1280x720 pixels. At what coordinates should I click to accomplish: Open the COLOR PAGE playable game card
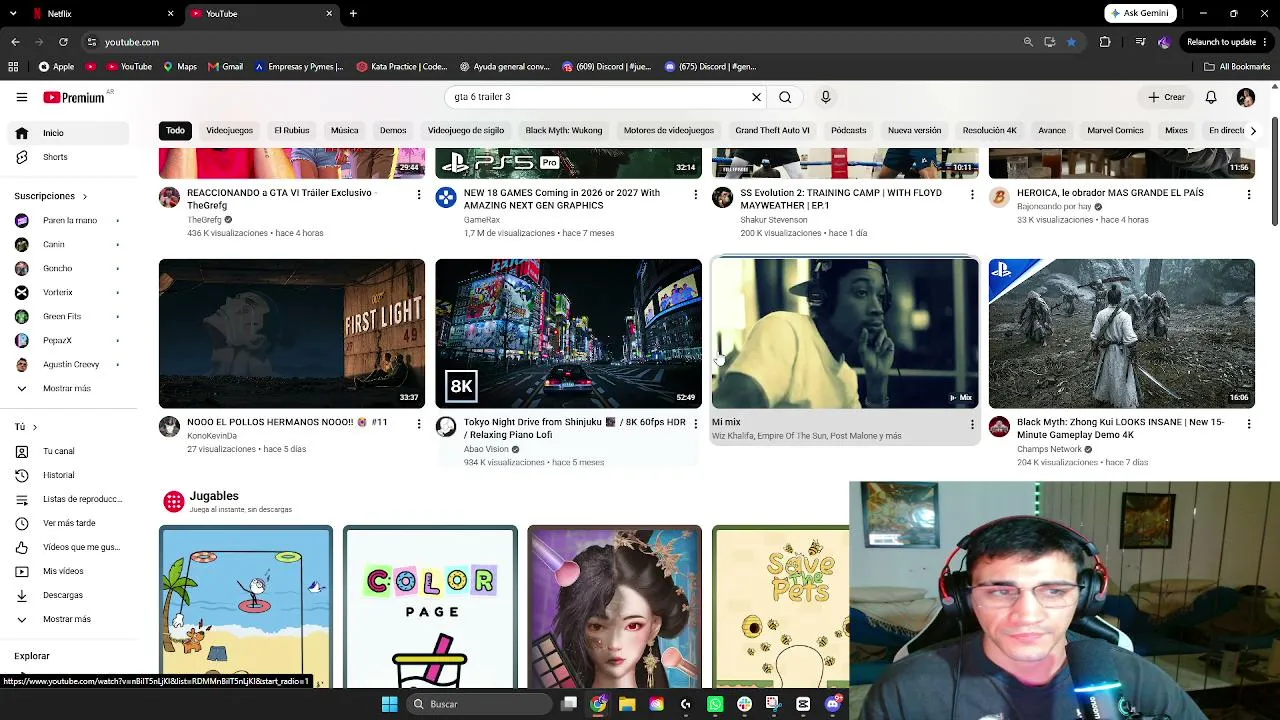[430, 607]
